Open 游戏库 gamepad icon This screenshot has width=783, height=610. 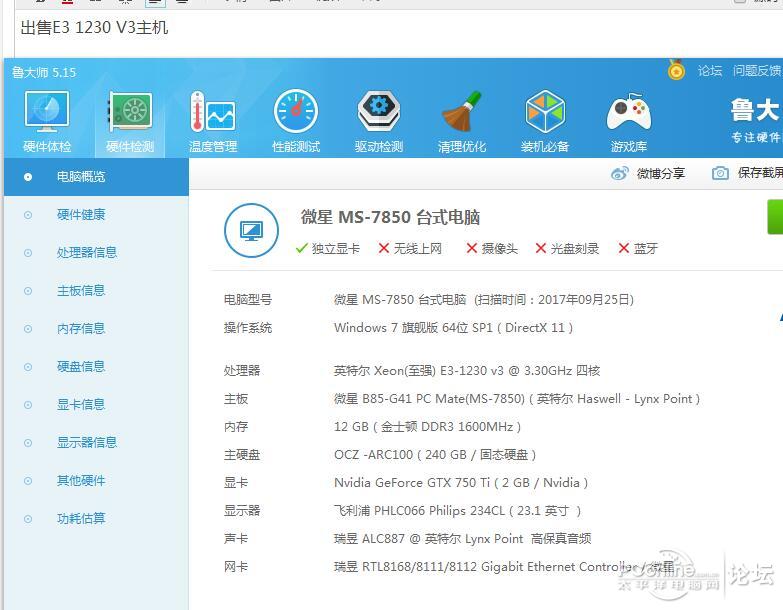pyautogui.click(x=629, y=121)
